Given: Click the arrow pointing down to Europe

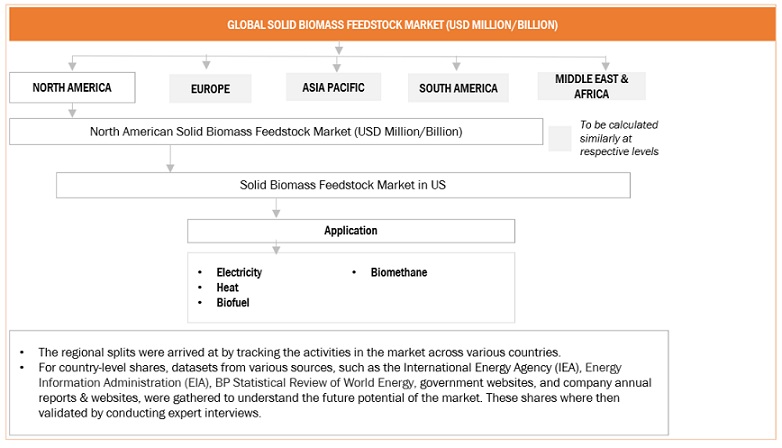Looking at the screenshot, I should (207, 62).
